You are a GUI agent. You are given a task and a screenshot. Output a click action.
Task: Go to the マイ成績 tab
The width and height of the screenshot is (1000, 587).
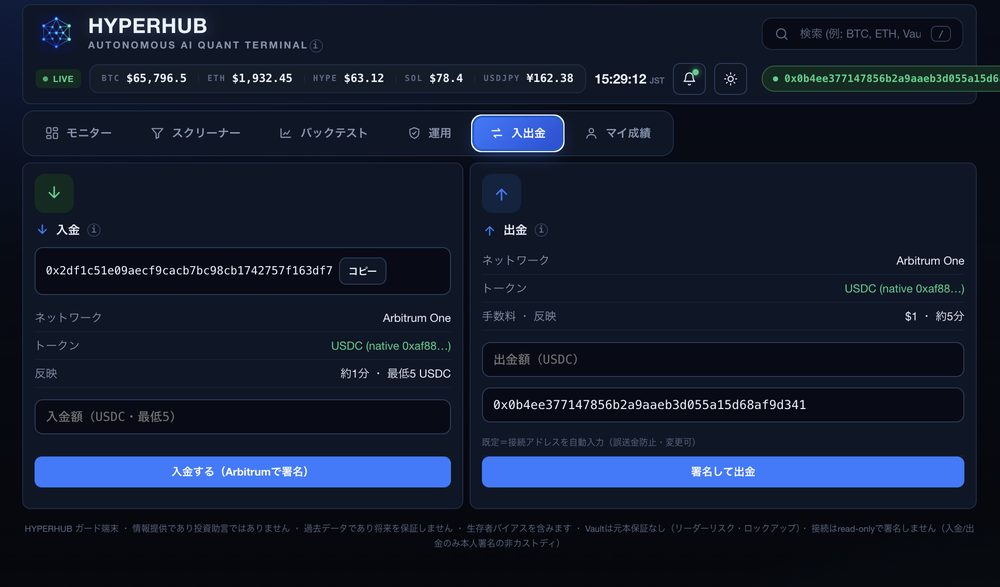point(618,133)
